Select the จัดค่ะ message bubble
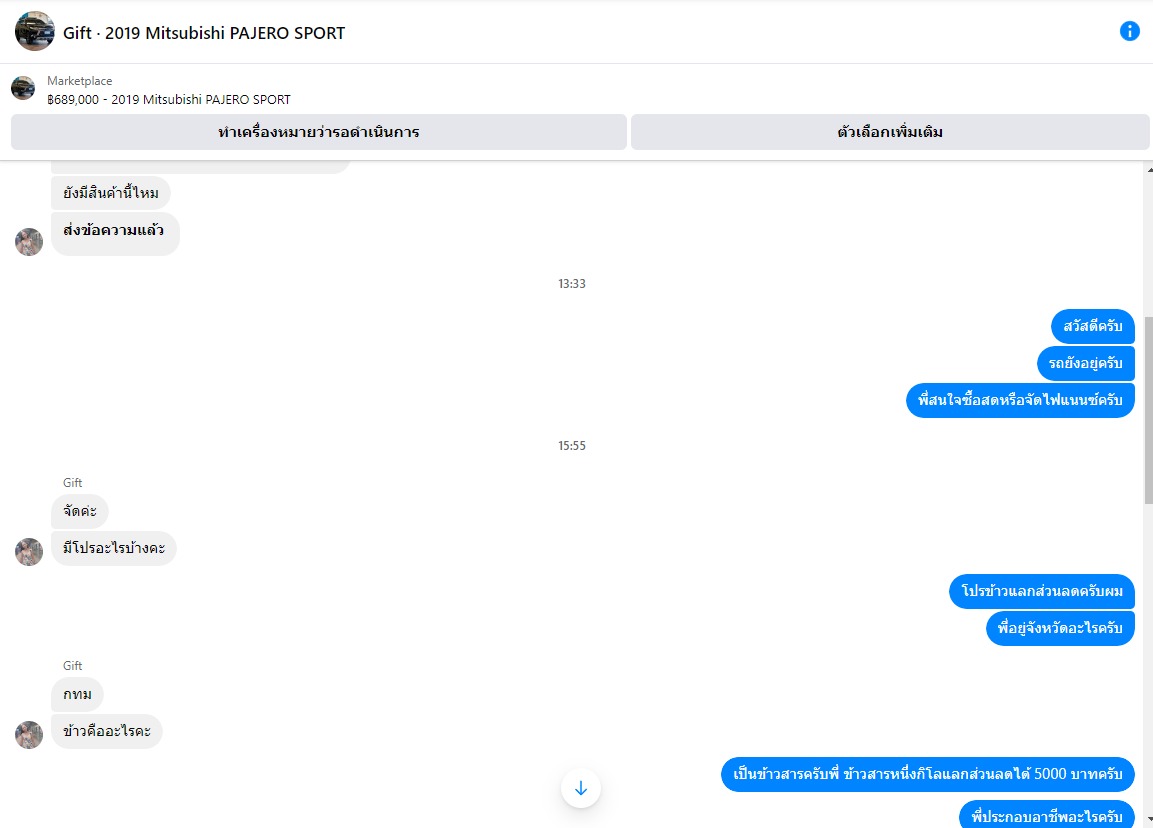Viewport: 1153px width, 828px height. coord(79,511)
